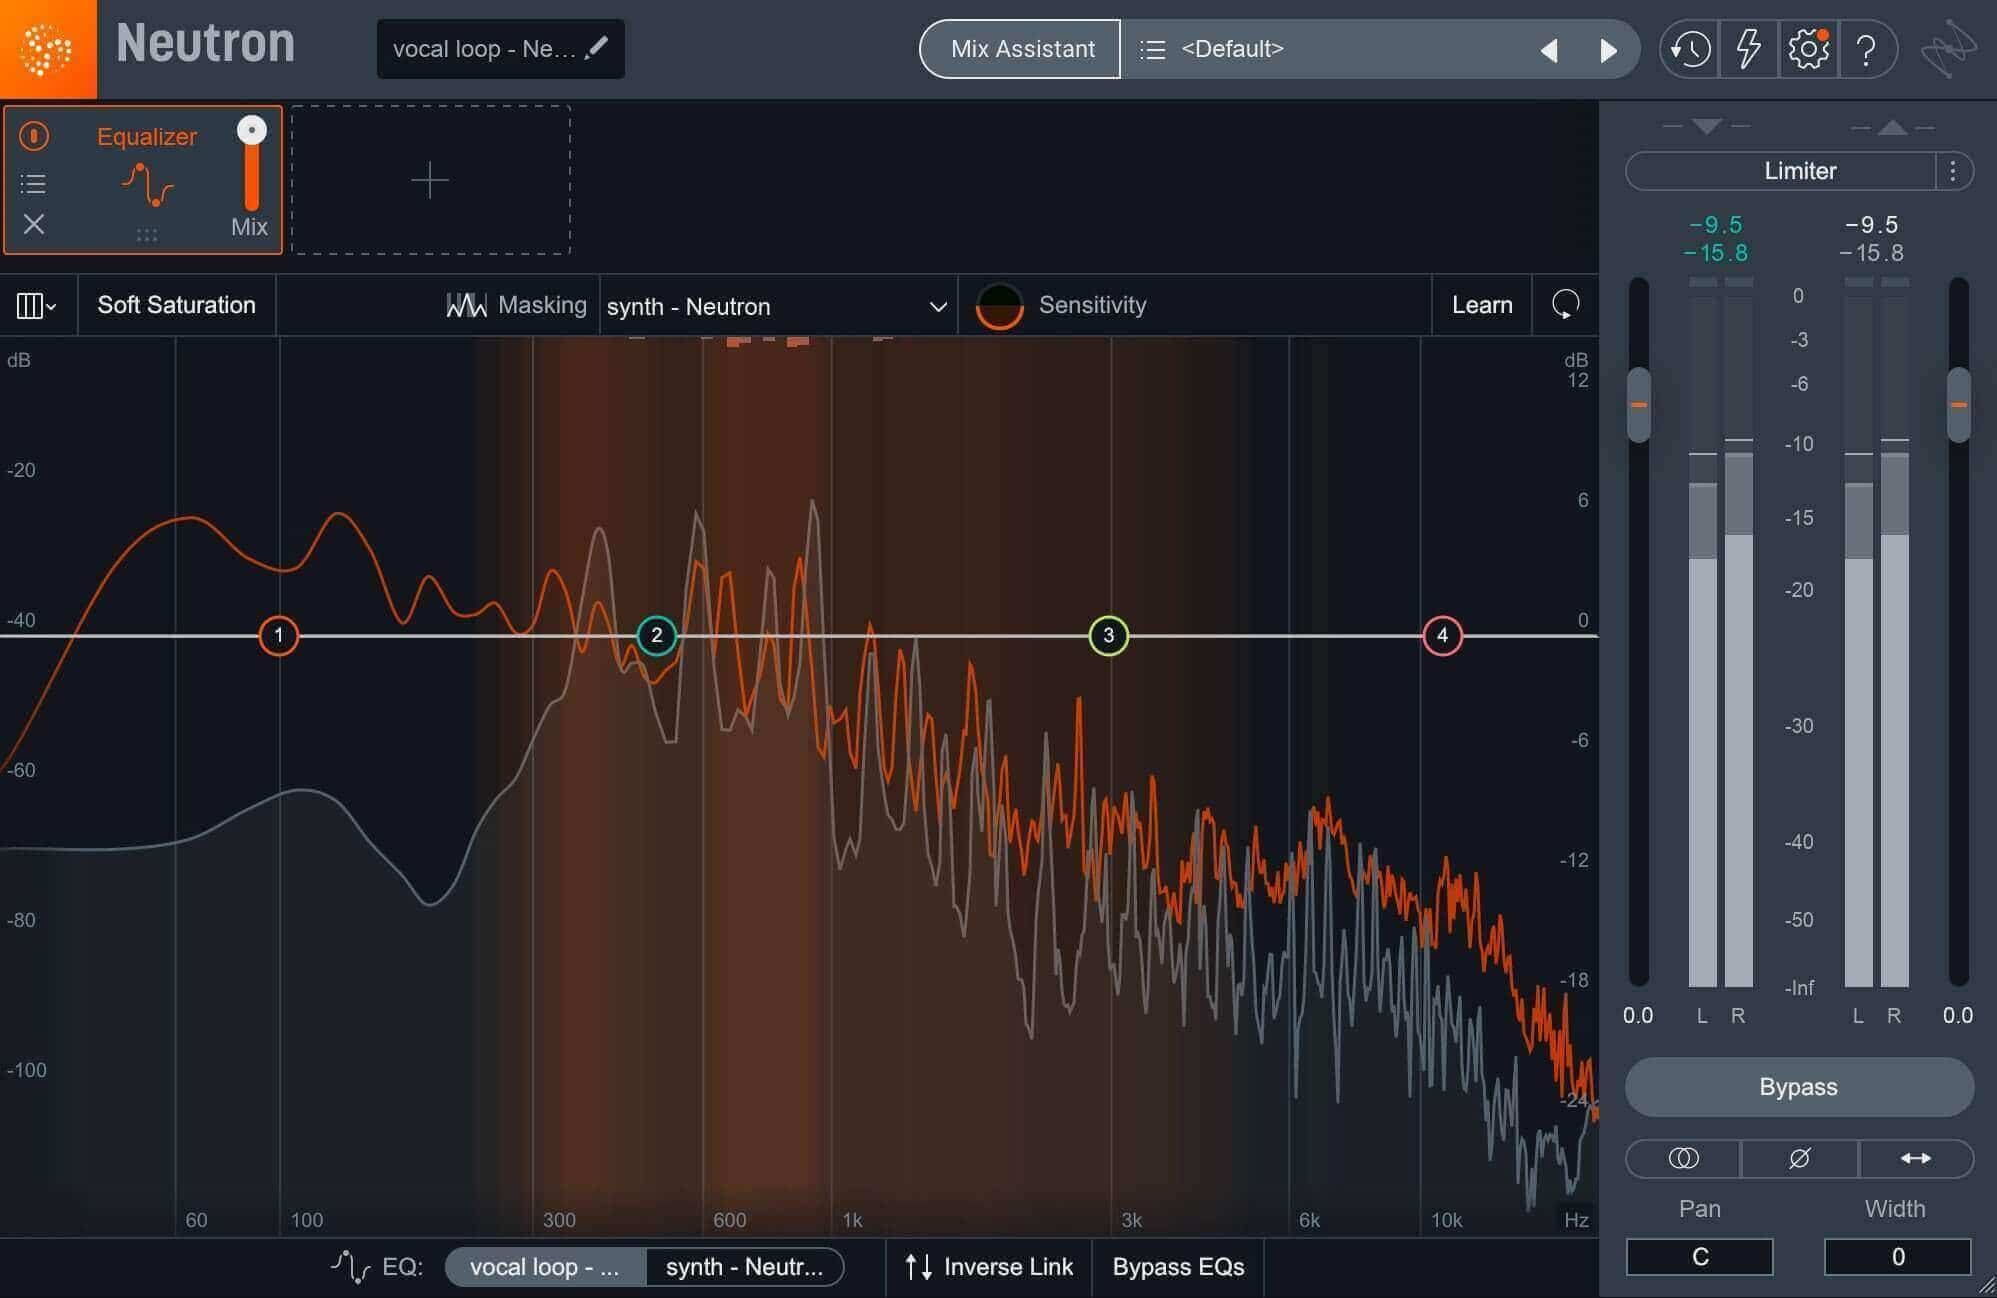
Task: Invert phase with the phase icon
Action: [x=1799, y=1158]
